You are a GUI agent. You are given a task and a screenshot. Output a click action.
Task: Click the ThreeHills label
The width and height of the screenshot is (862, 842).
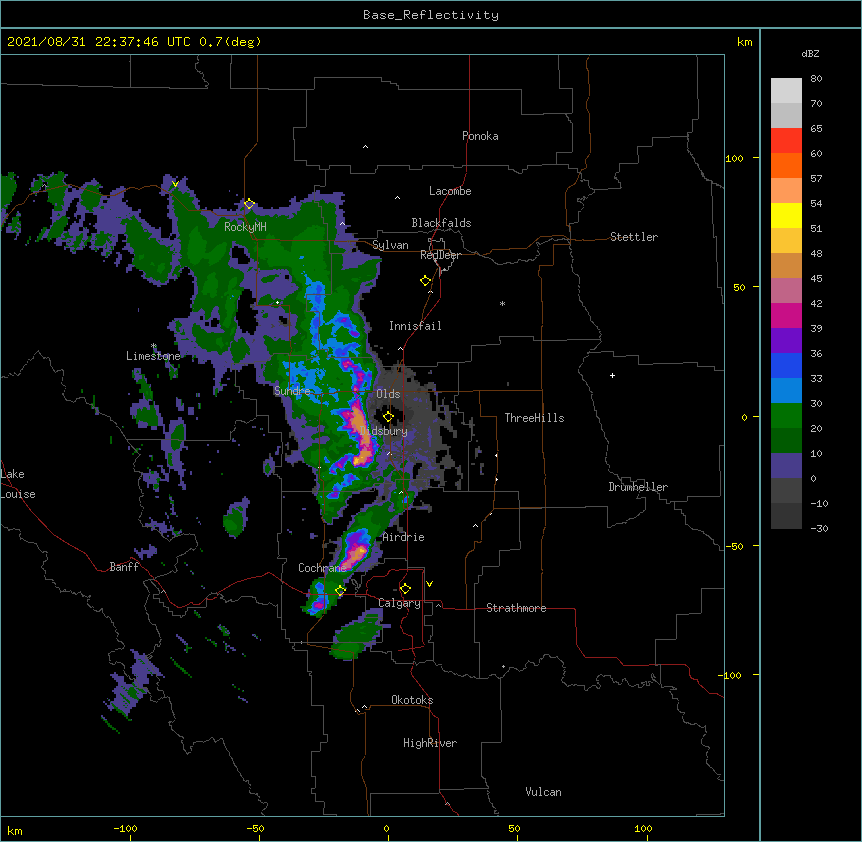pyautogui.click(x=534, y=418)
